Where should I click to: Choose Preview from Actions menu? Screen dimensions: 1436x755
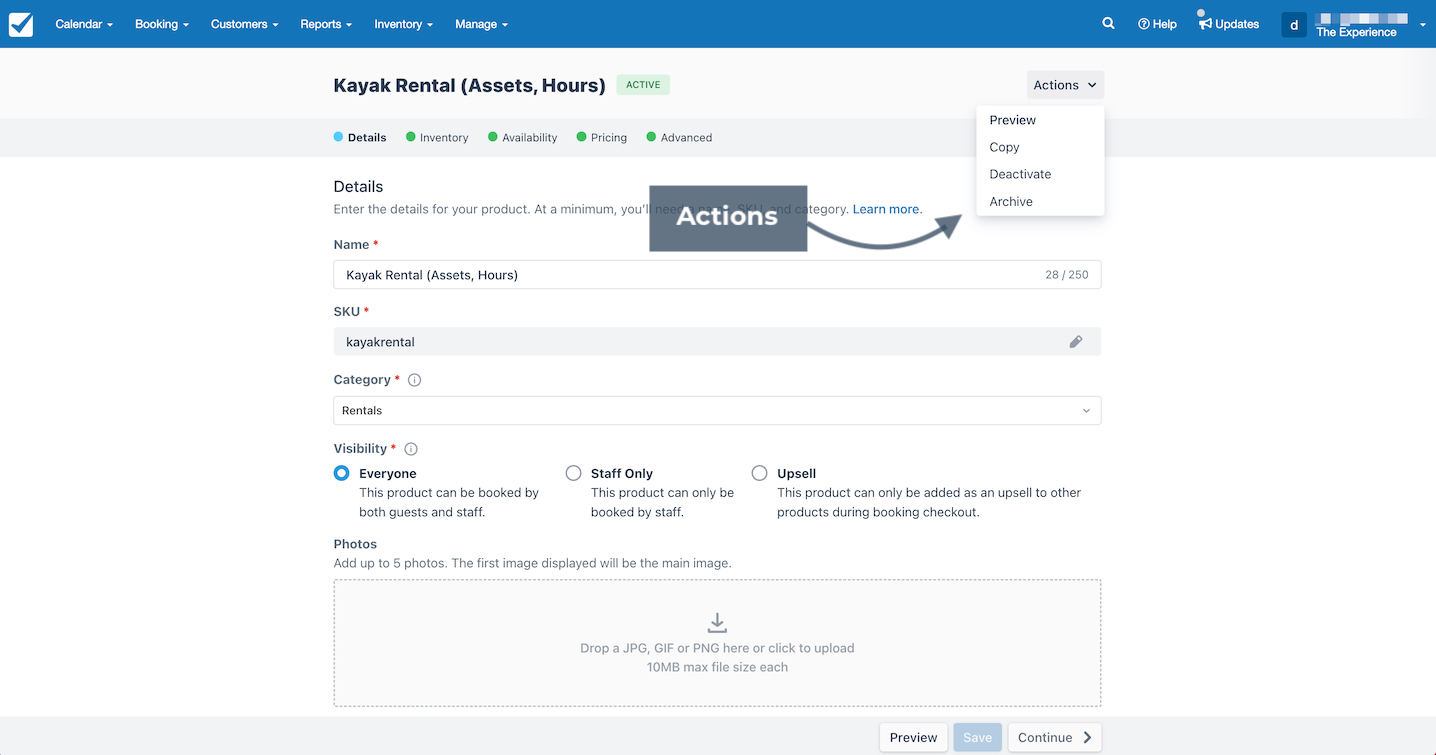coord(1040,120)
